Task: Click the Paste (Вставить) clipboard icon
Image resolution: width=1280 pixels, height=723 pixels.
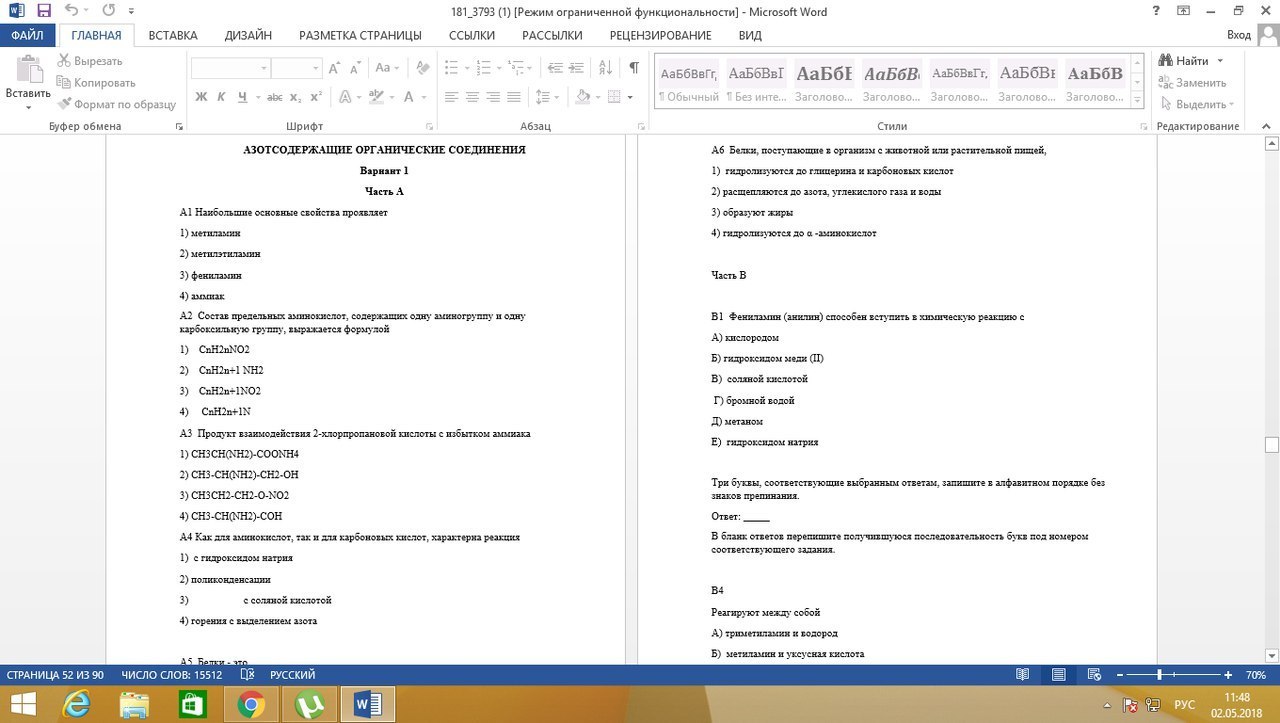Action: click(x=28, y=69)
